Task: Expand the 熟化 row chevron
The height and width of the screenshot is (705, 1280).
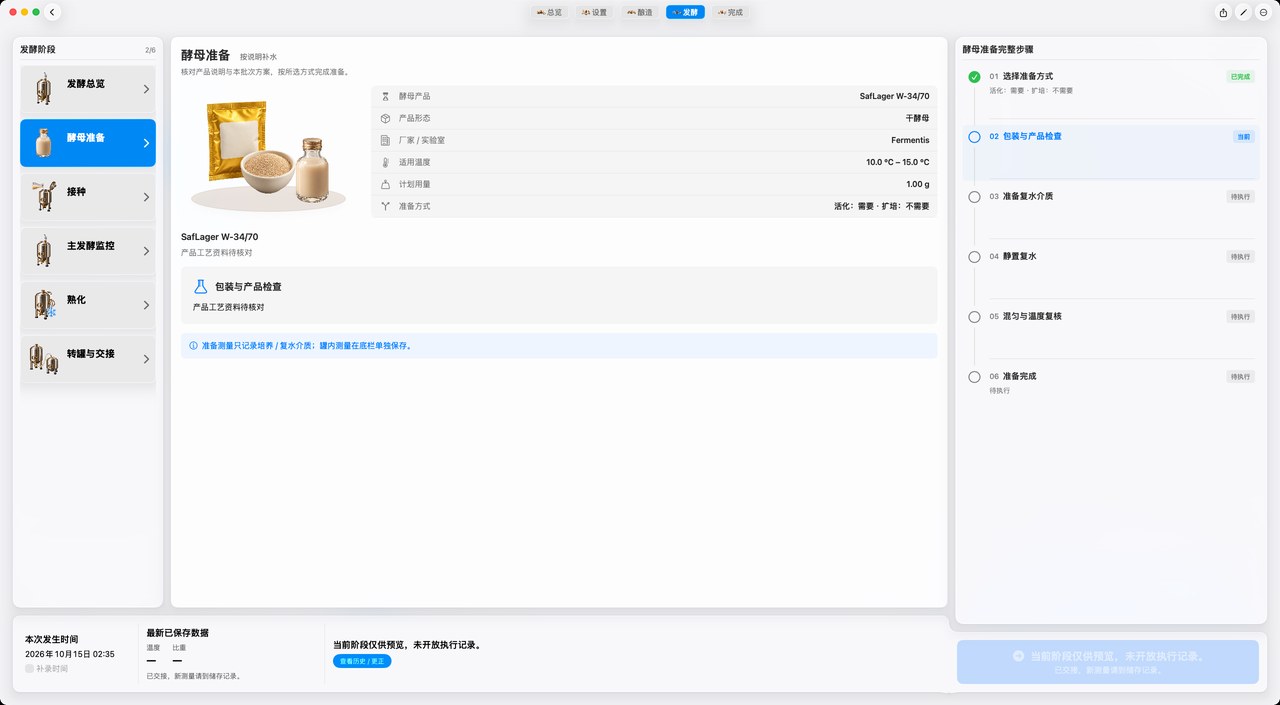Action: [x=146, y=305]
